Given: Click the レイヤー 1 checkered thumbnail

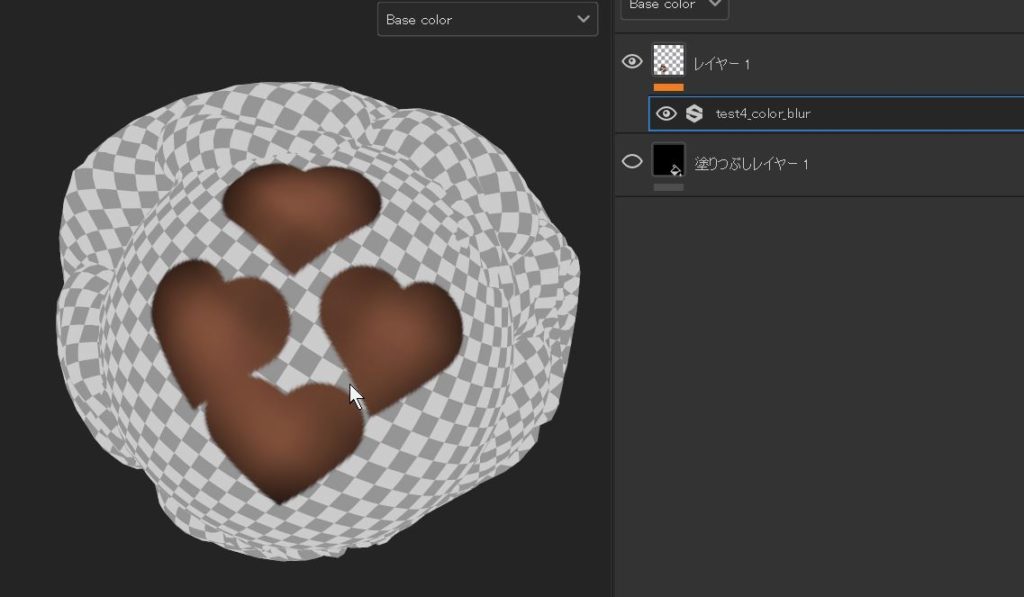Looking at the screenshot, I should coord(668,60).
